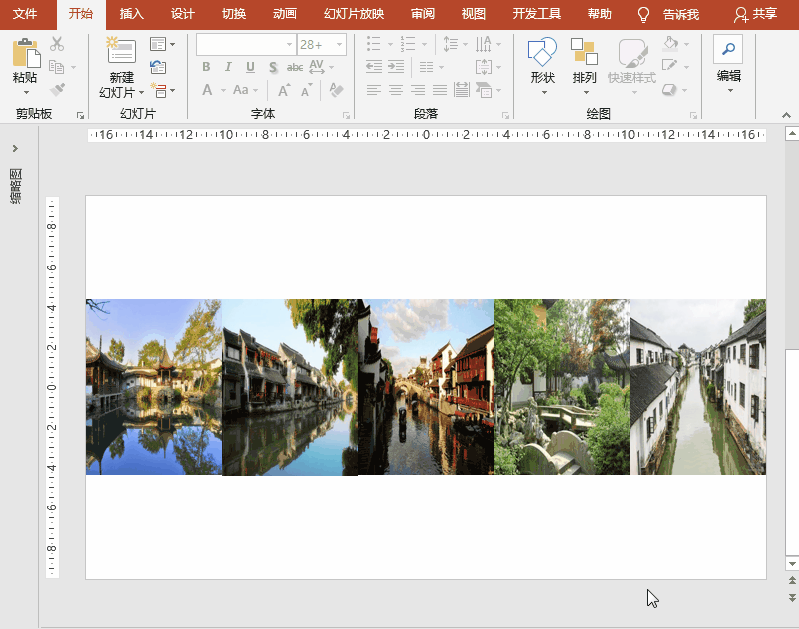The image size is (799, 629).
Task: Collapse the ribbon with the arrow
Action: pyautogui.click(x=786, y=115)
